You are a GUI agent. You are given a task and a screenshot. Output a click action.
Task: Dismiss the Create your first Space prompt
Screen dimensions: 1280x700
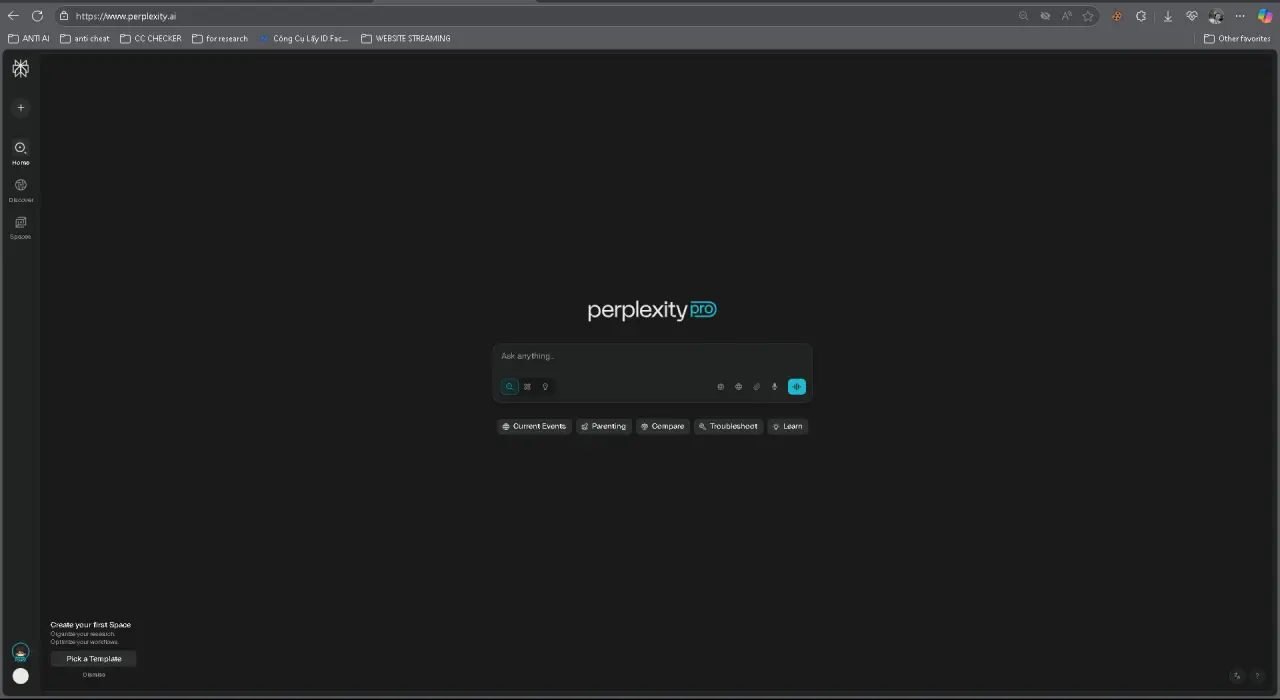click(x=94, y=675)
